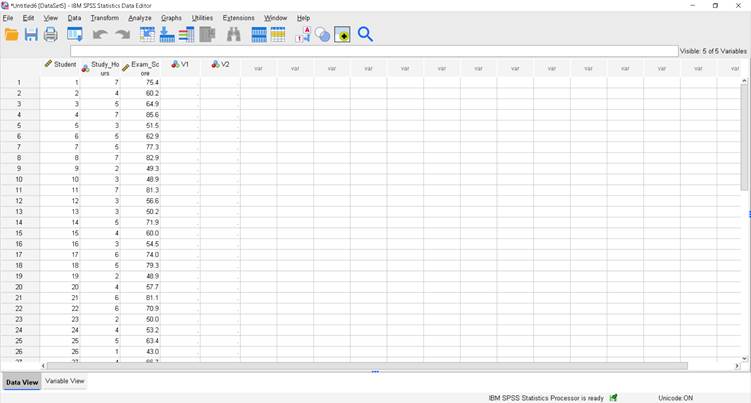Click the Search magnifying glass icon
This screenshot has height=403, width=751.
click(x=365, y=35)
